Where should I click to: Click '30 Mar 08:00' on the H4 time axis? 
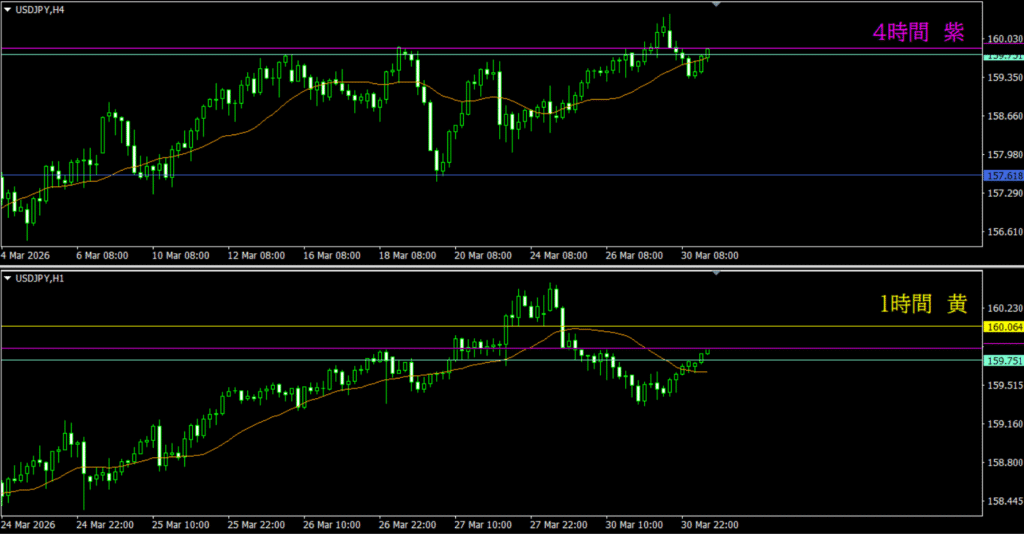(x=708, y=256)
